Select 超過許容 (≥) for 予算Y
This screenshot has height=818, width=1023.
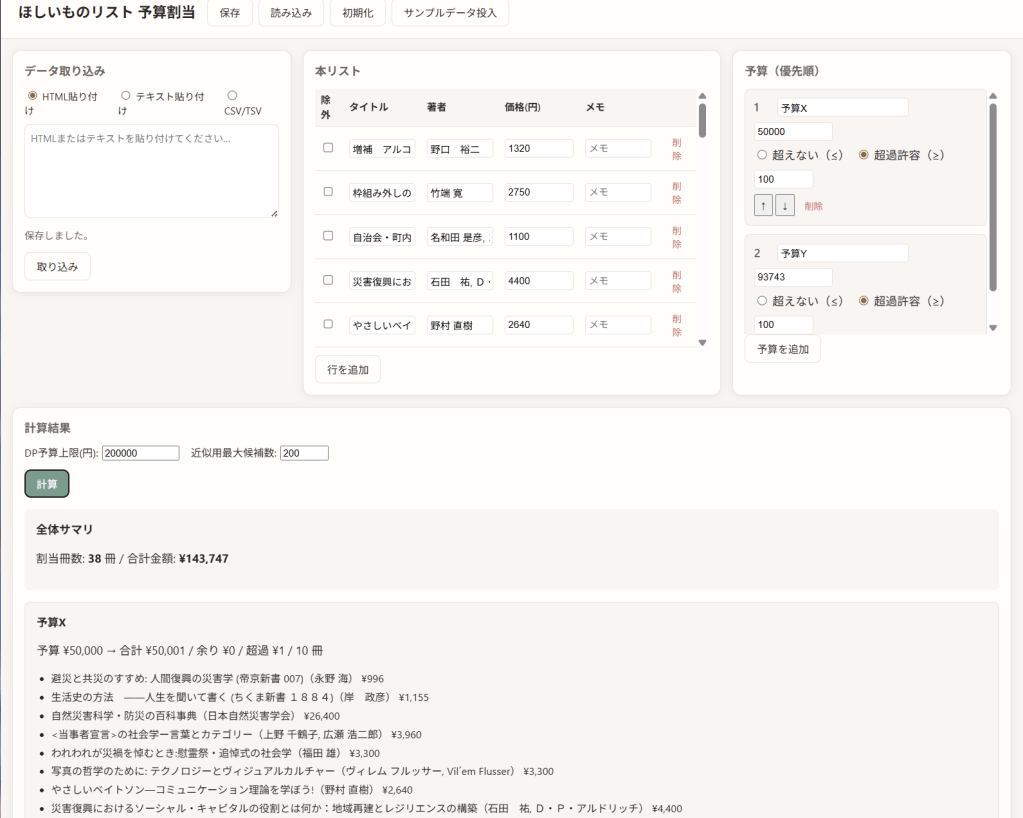click(864, 300)
